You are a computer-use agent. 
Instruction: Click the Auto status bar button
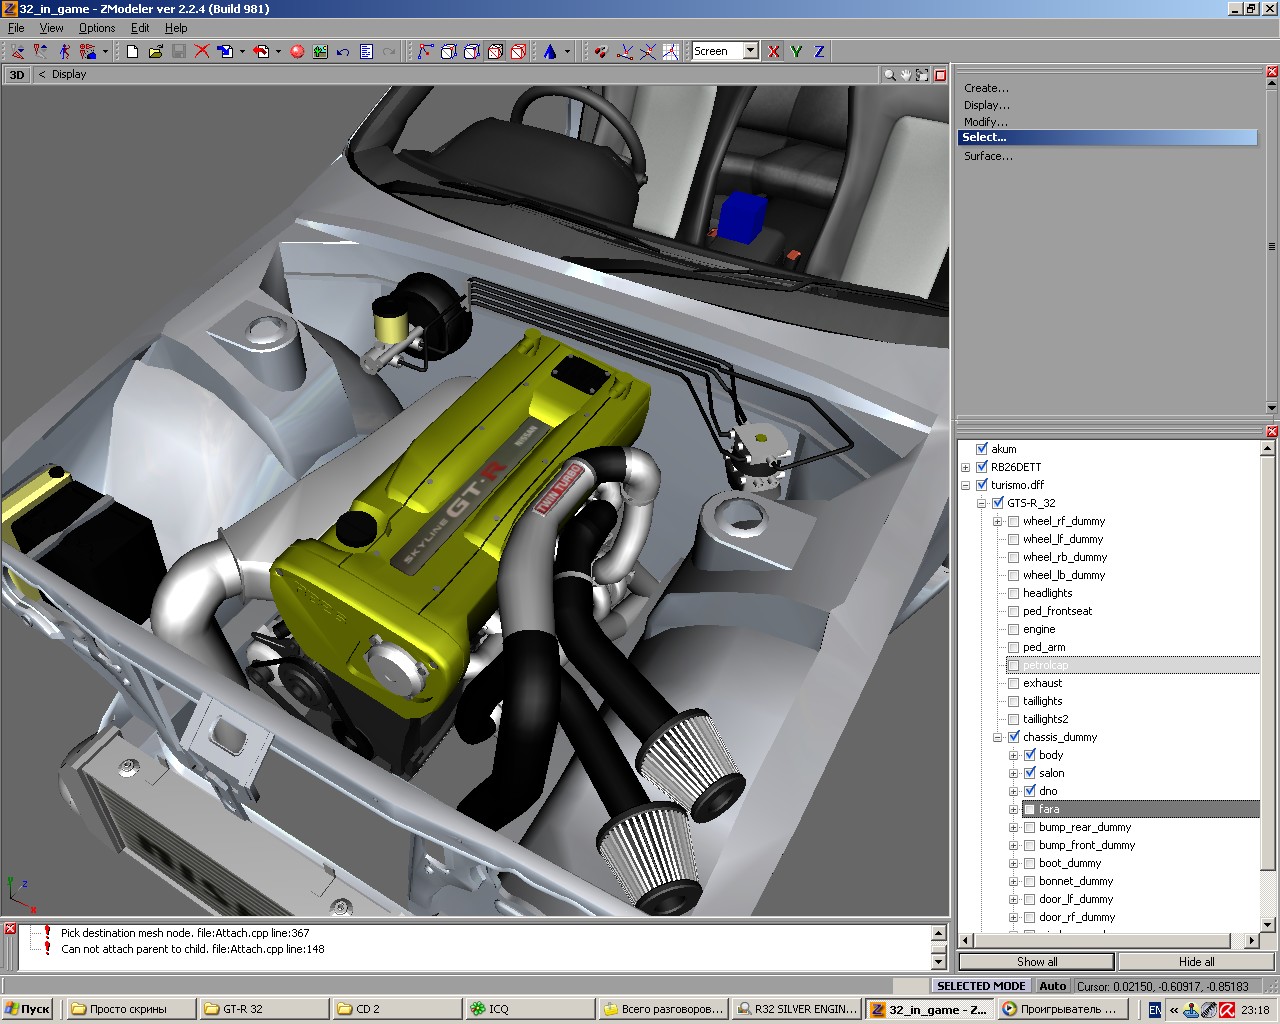(1053, 986)
